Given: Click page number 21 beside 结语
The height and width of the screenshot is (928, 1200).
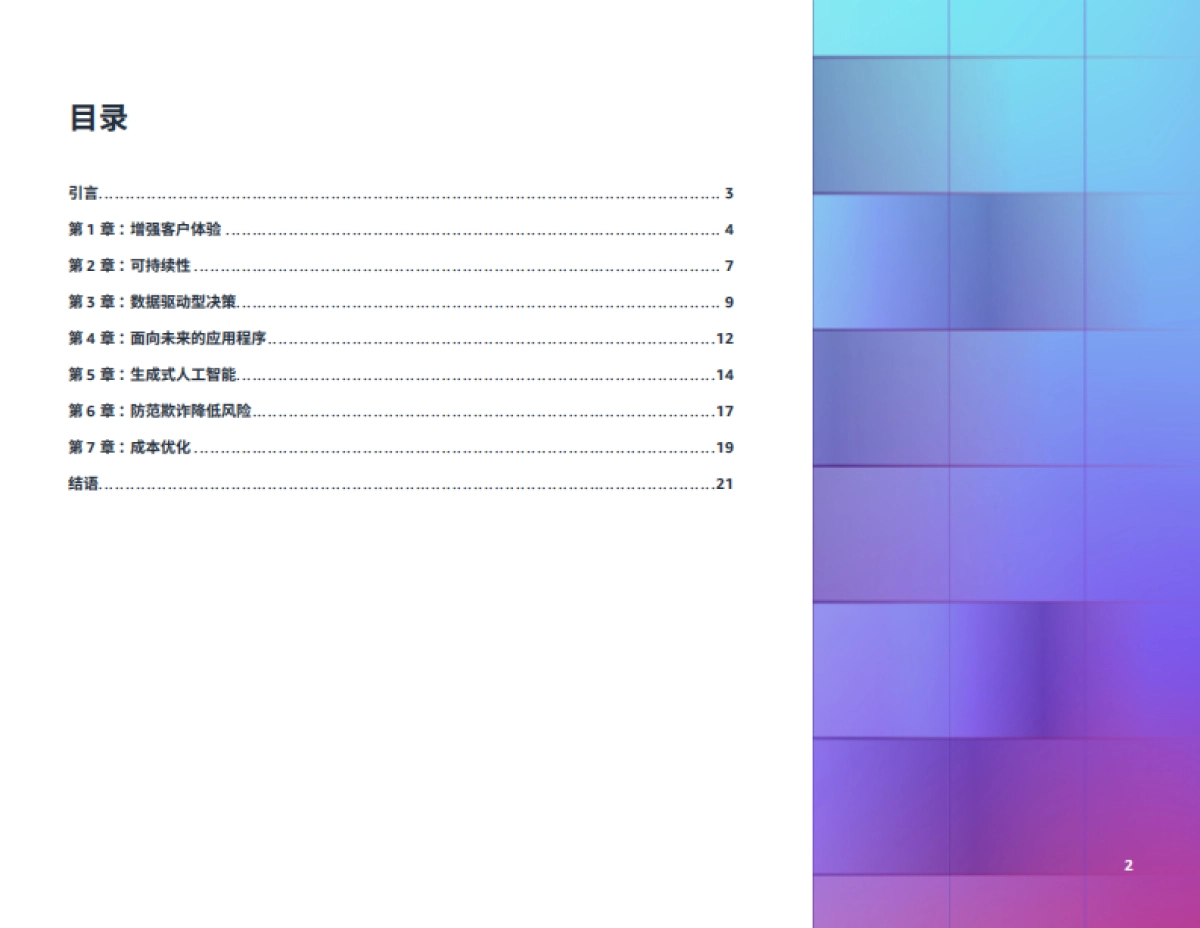Looking at the screenshot, I should coord(725,484).
